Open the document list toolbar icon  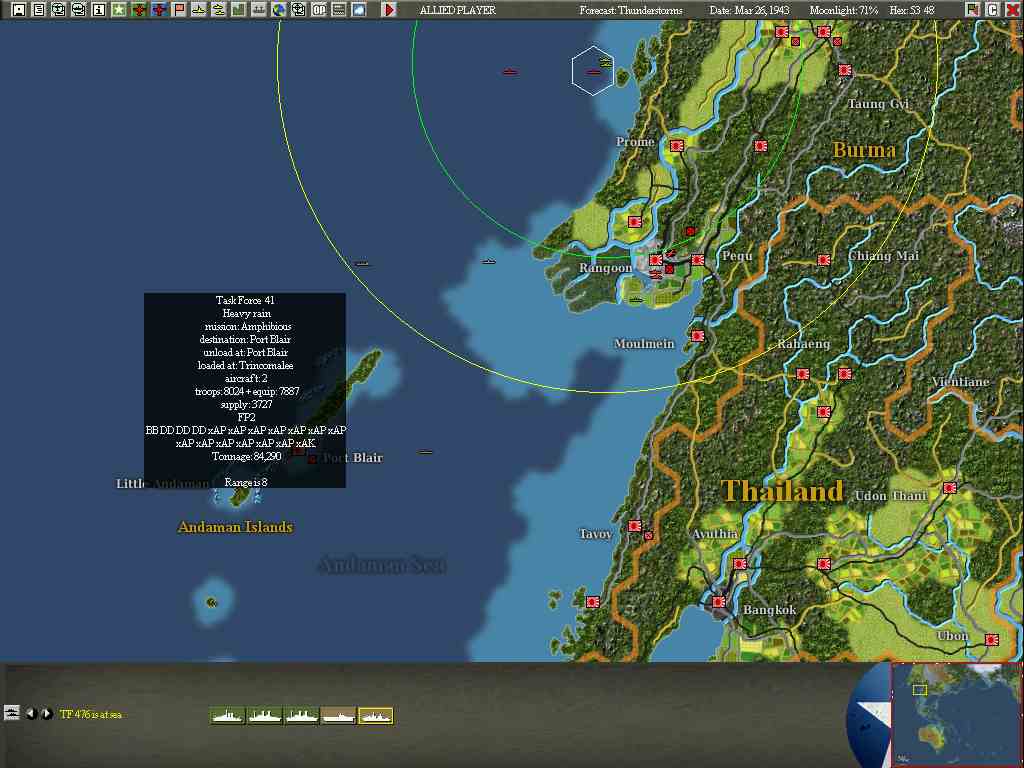39,10
